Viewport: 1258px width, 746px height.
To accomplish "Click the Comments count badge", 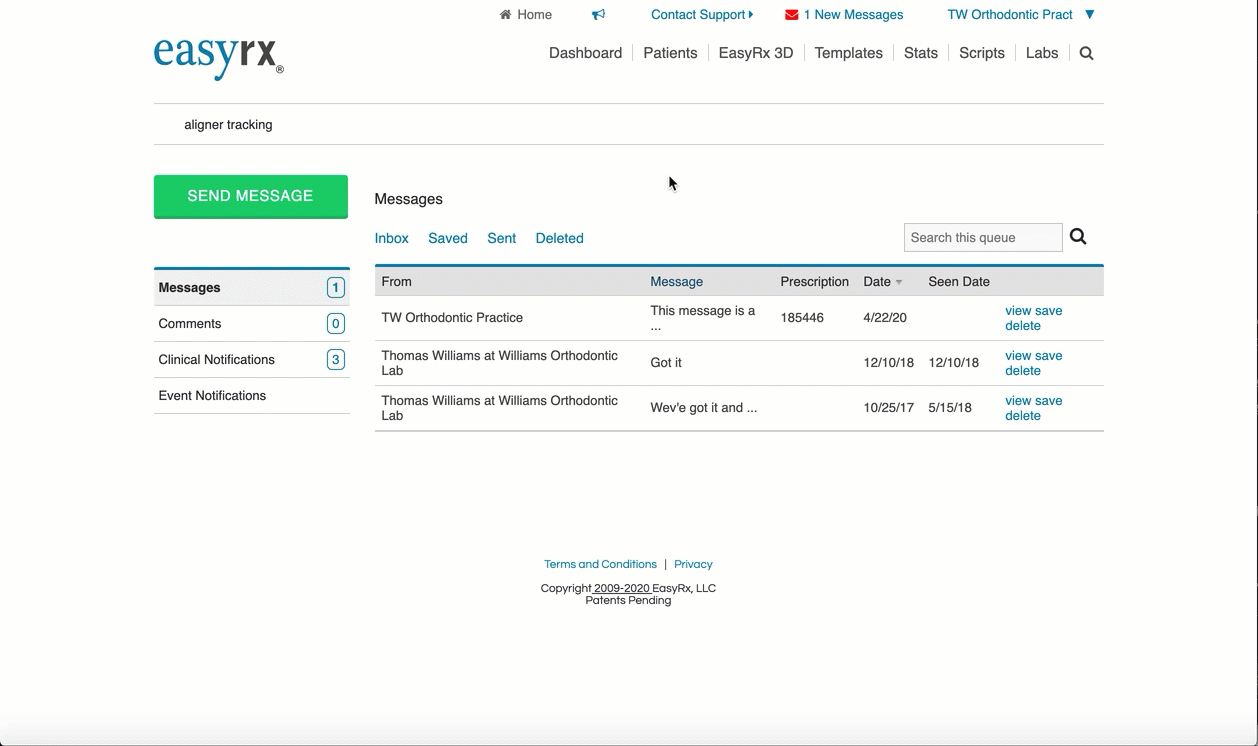I will click(x=336, y=324).
